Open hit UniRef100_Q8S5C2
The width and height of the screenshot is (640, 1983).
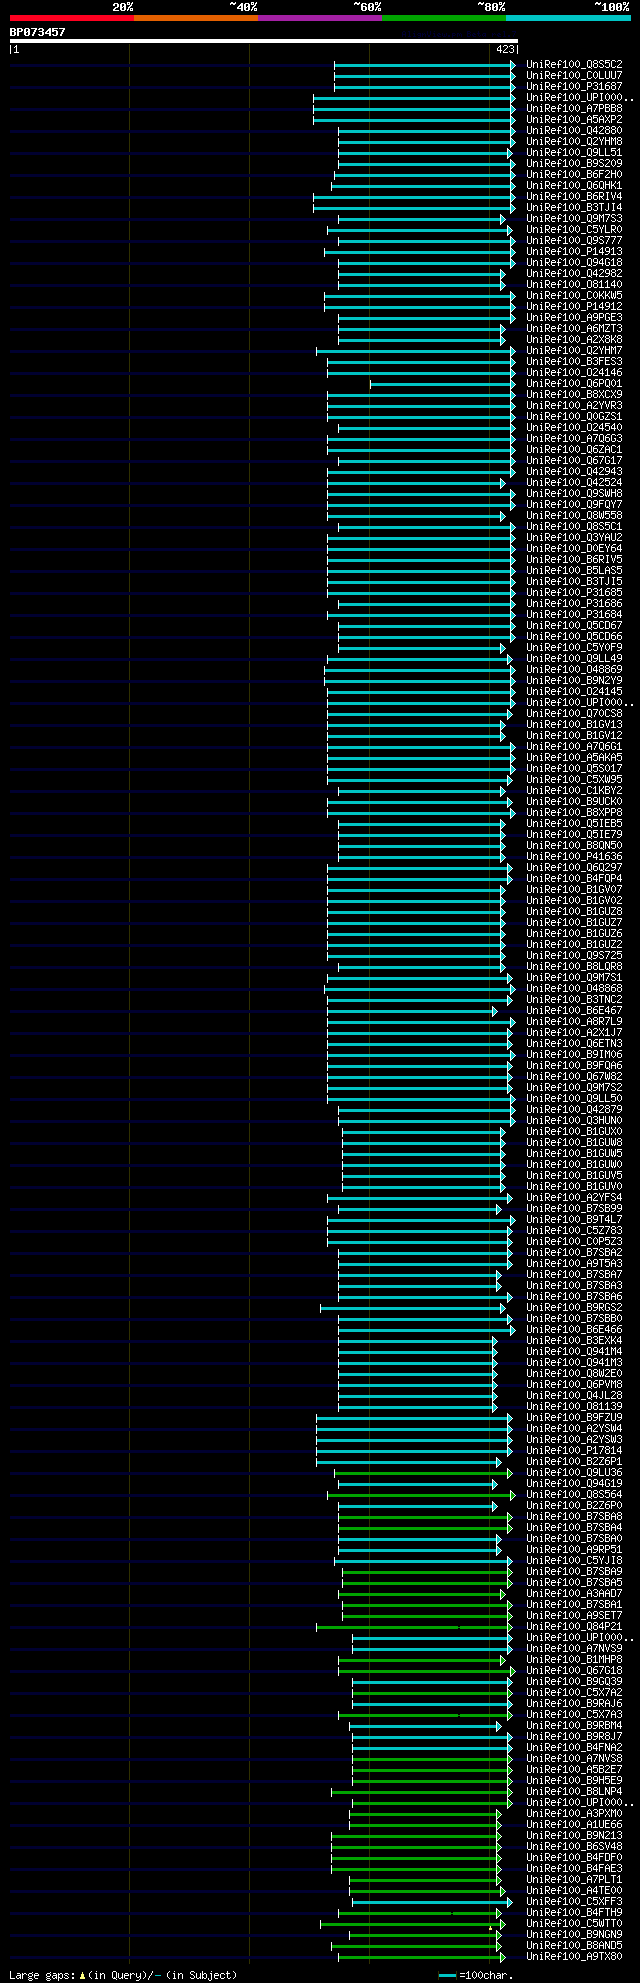(574, 64)
